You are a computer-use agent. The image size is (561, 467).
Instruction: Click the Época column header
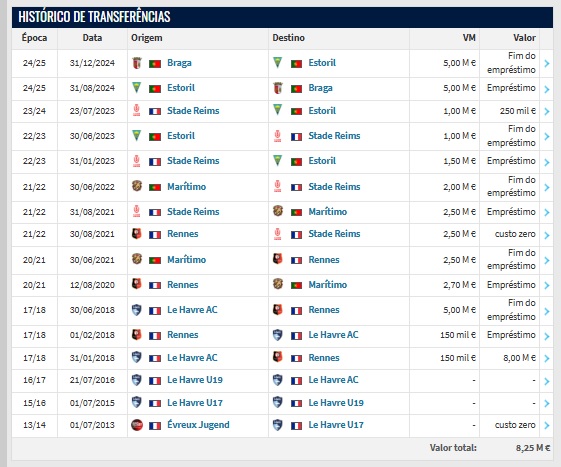pos(34,38)
